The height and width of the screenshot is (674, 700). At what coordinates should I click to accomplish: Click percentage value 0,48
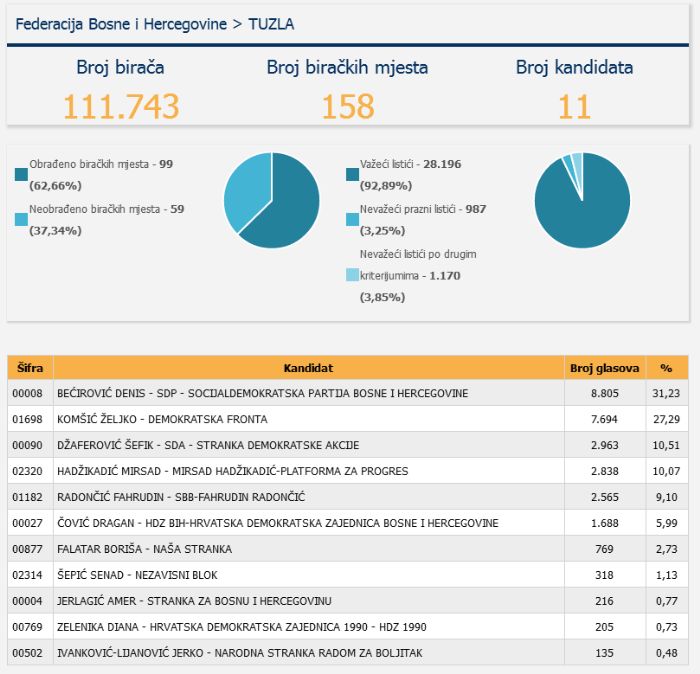coord(667,653)
